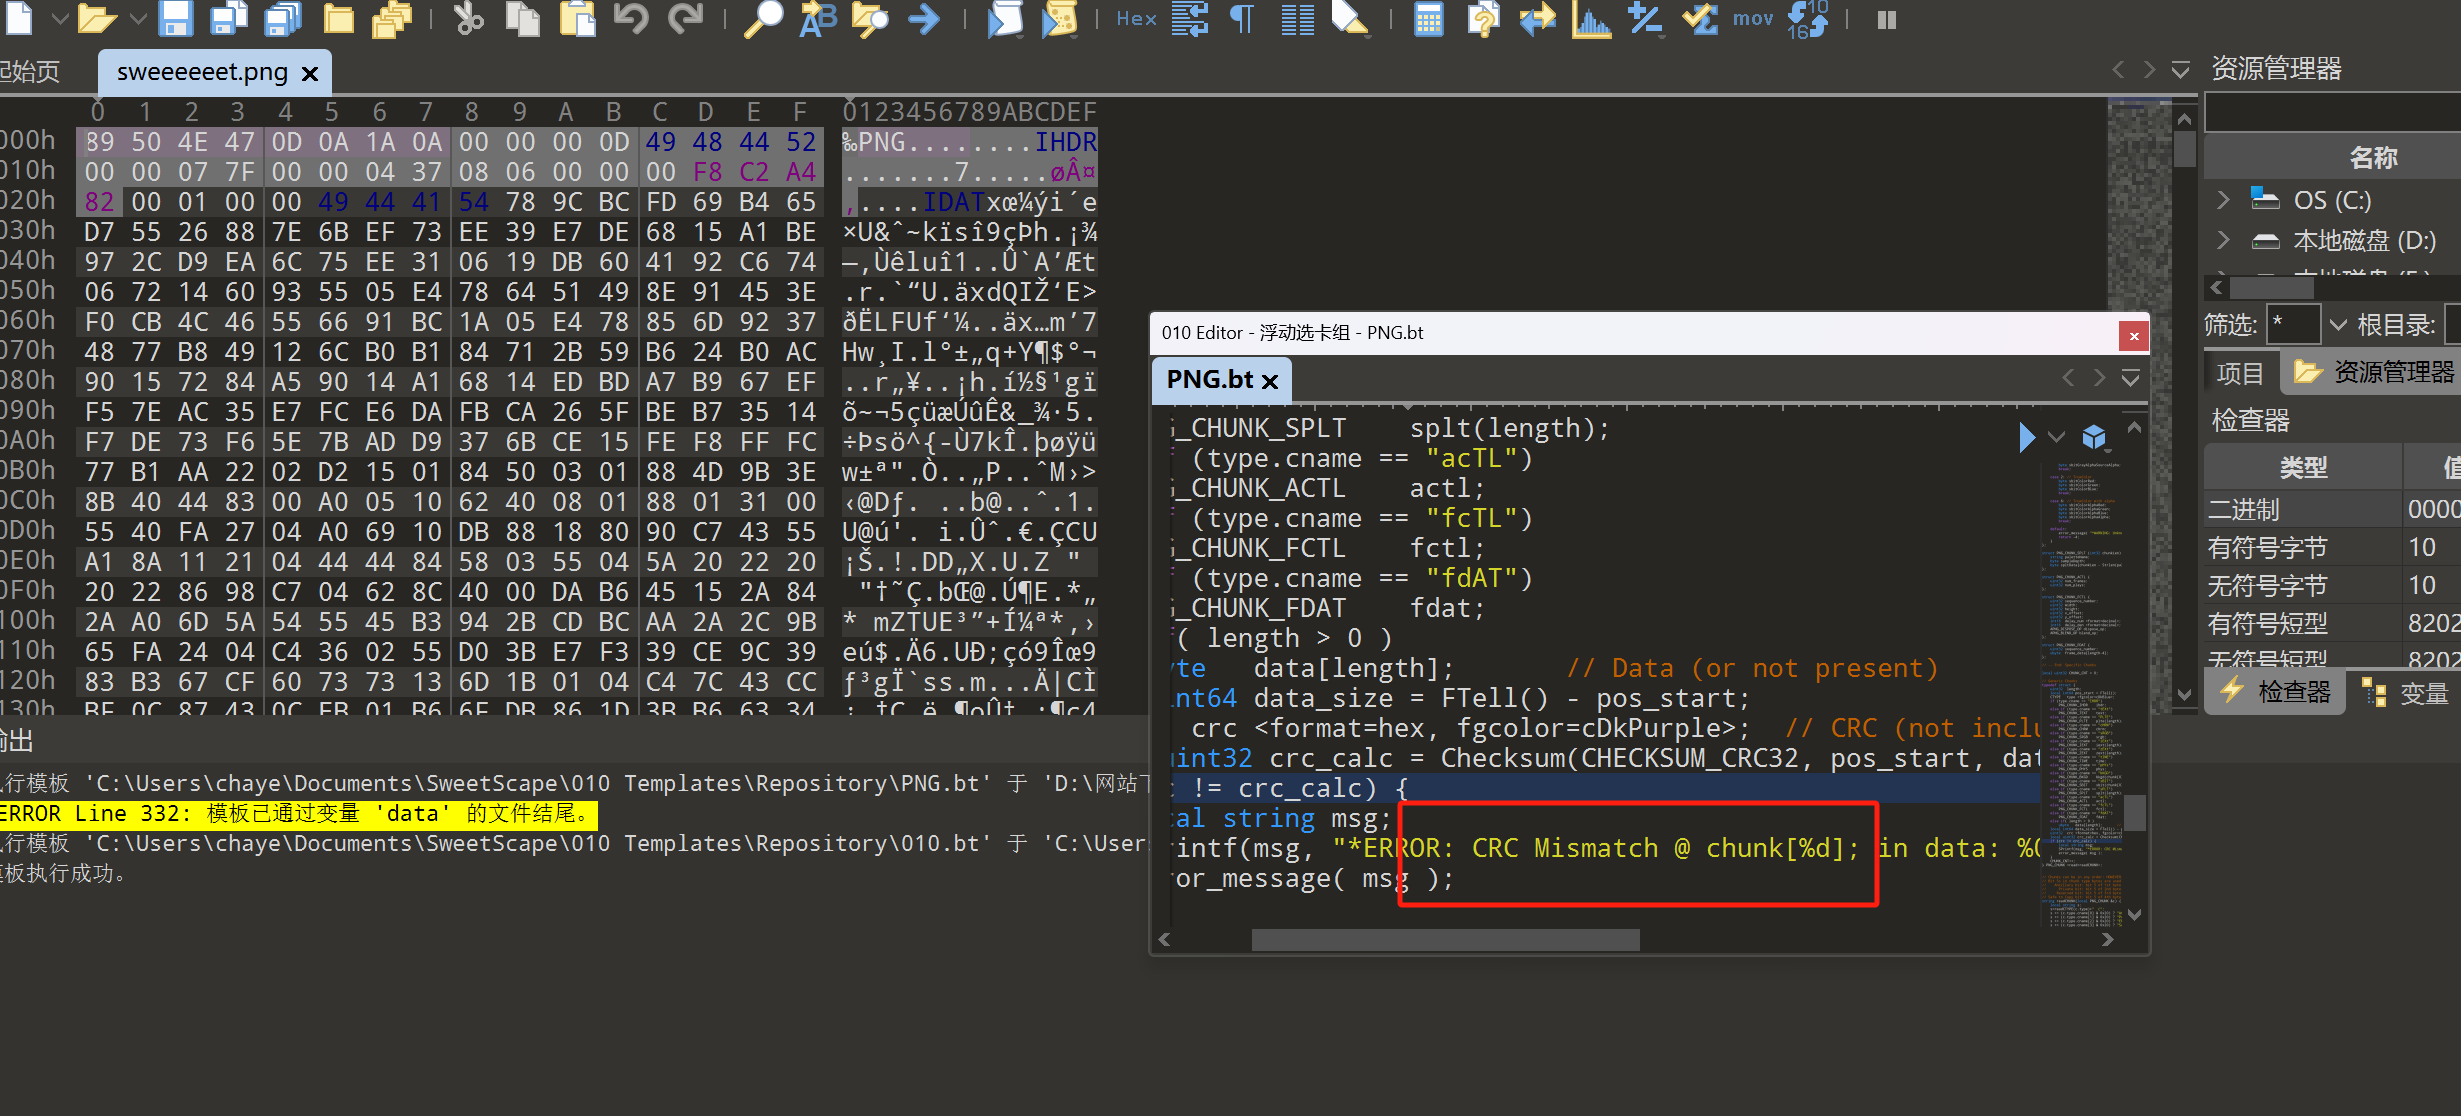Click the 筛选 filter input field
Image resolution: width=2461 pixels, height=1116 pixels.
tap(2292, 324)
